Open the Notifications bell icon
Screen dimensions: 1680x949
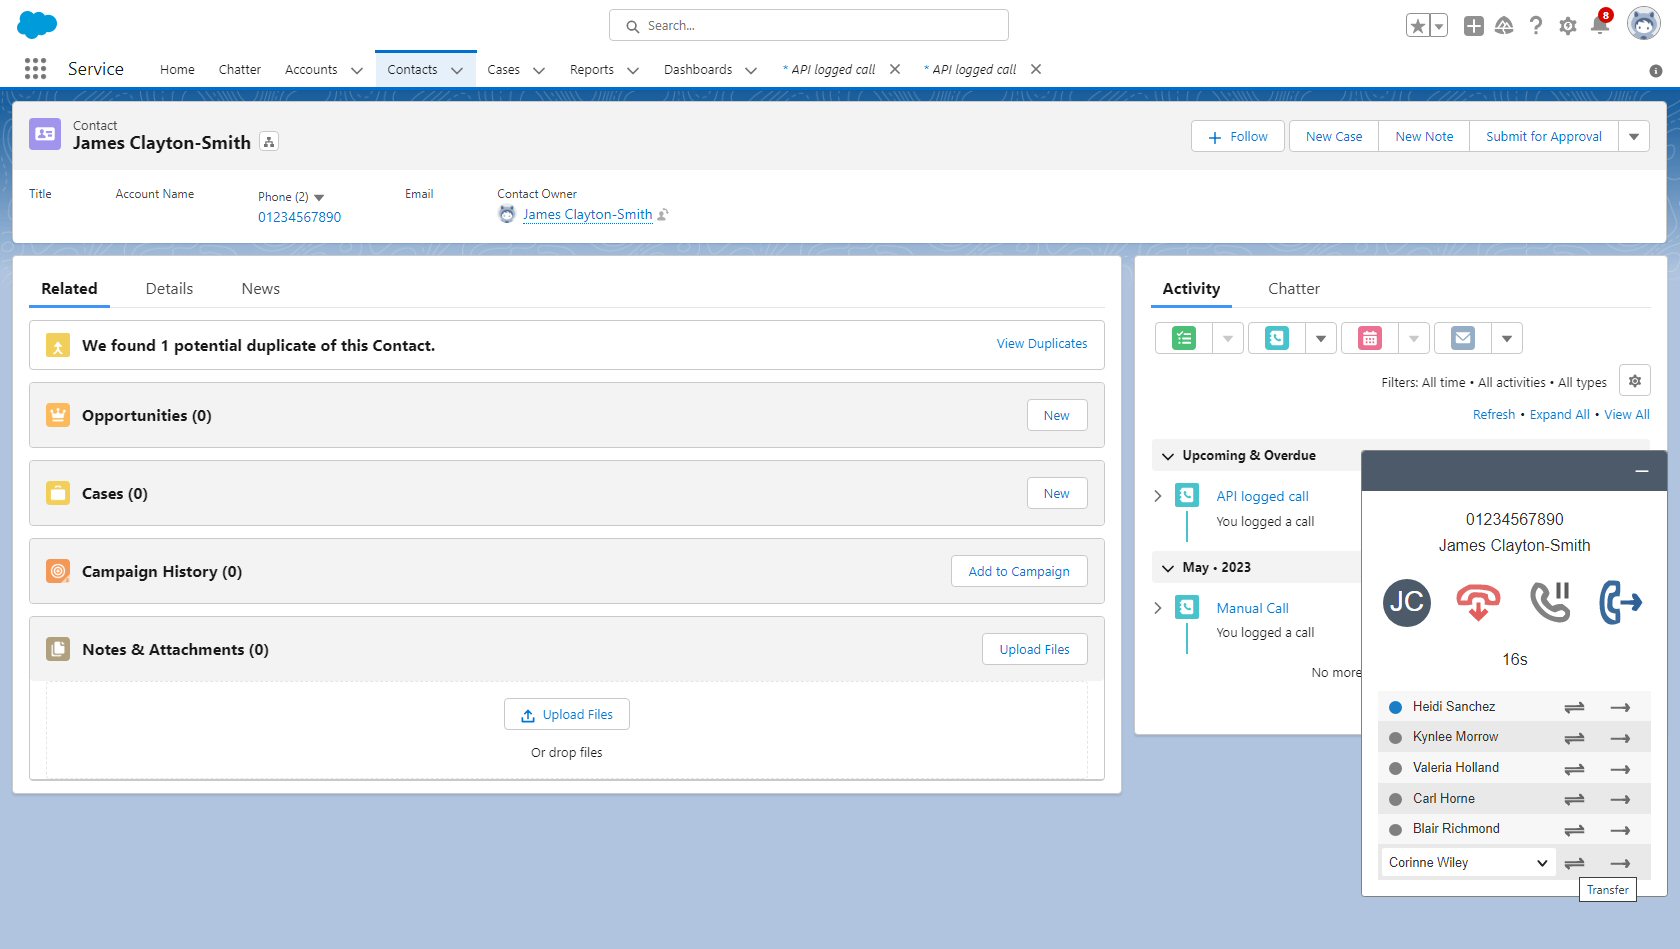pyautogui.click(x=1600, y=26)
